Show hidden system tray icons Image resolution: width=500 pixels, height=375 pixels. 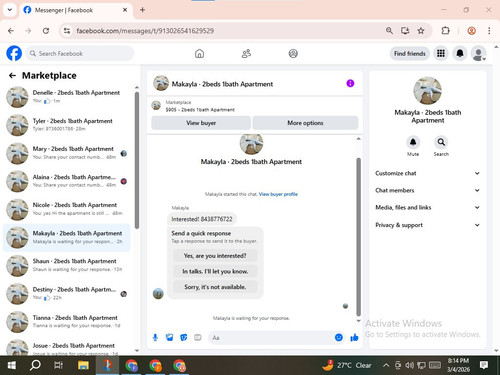pyautogui.click(x=386, y=365)
